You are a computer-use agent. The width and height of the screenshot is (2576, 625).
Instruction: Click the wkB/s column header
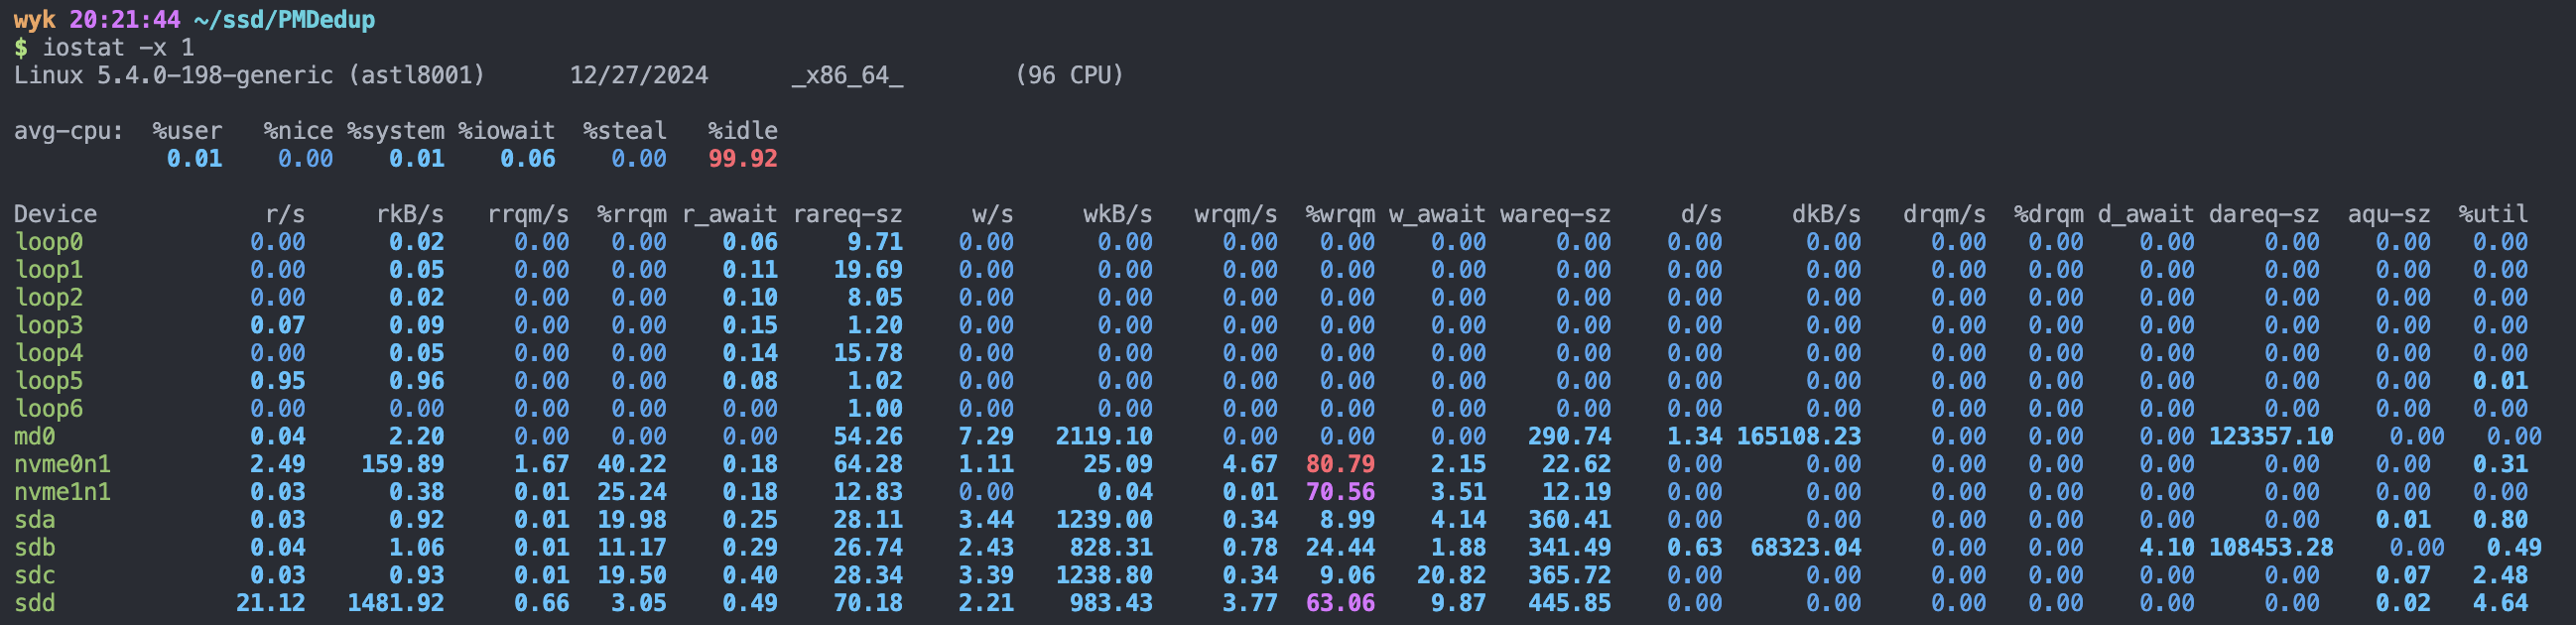coord(1118,214)
